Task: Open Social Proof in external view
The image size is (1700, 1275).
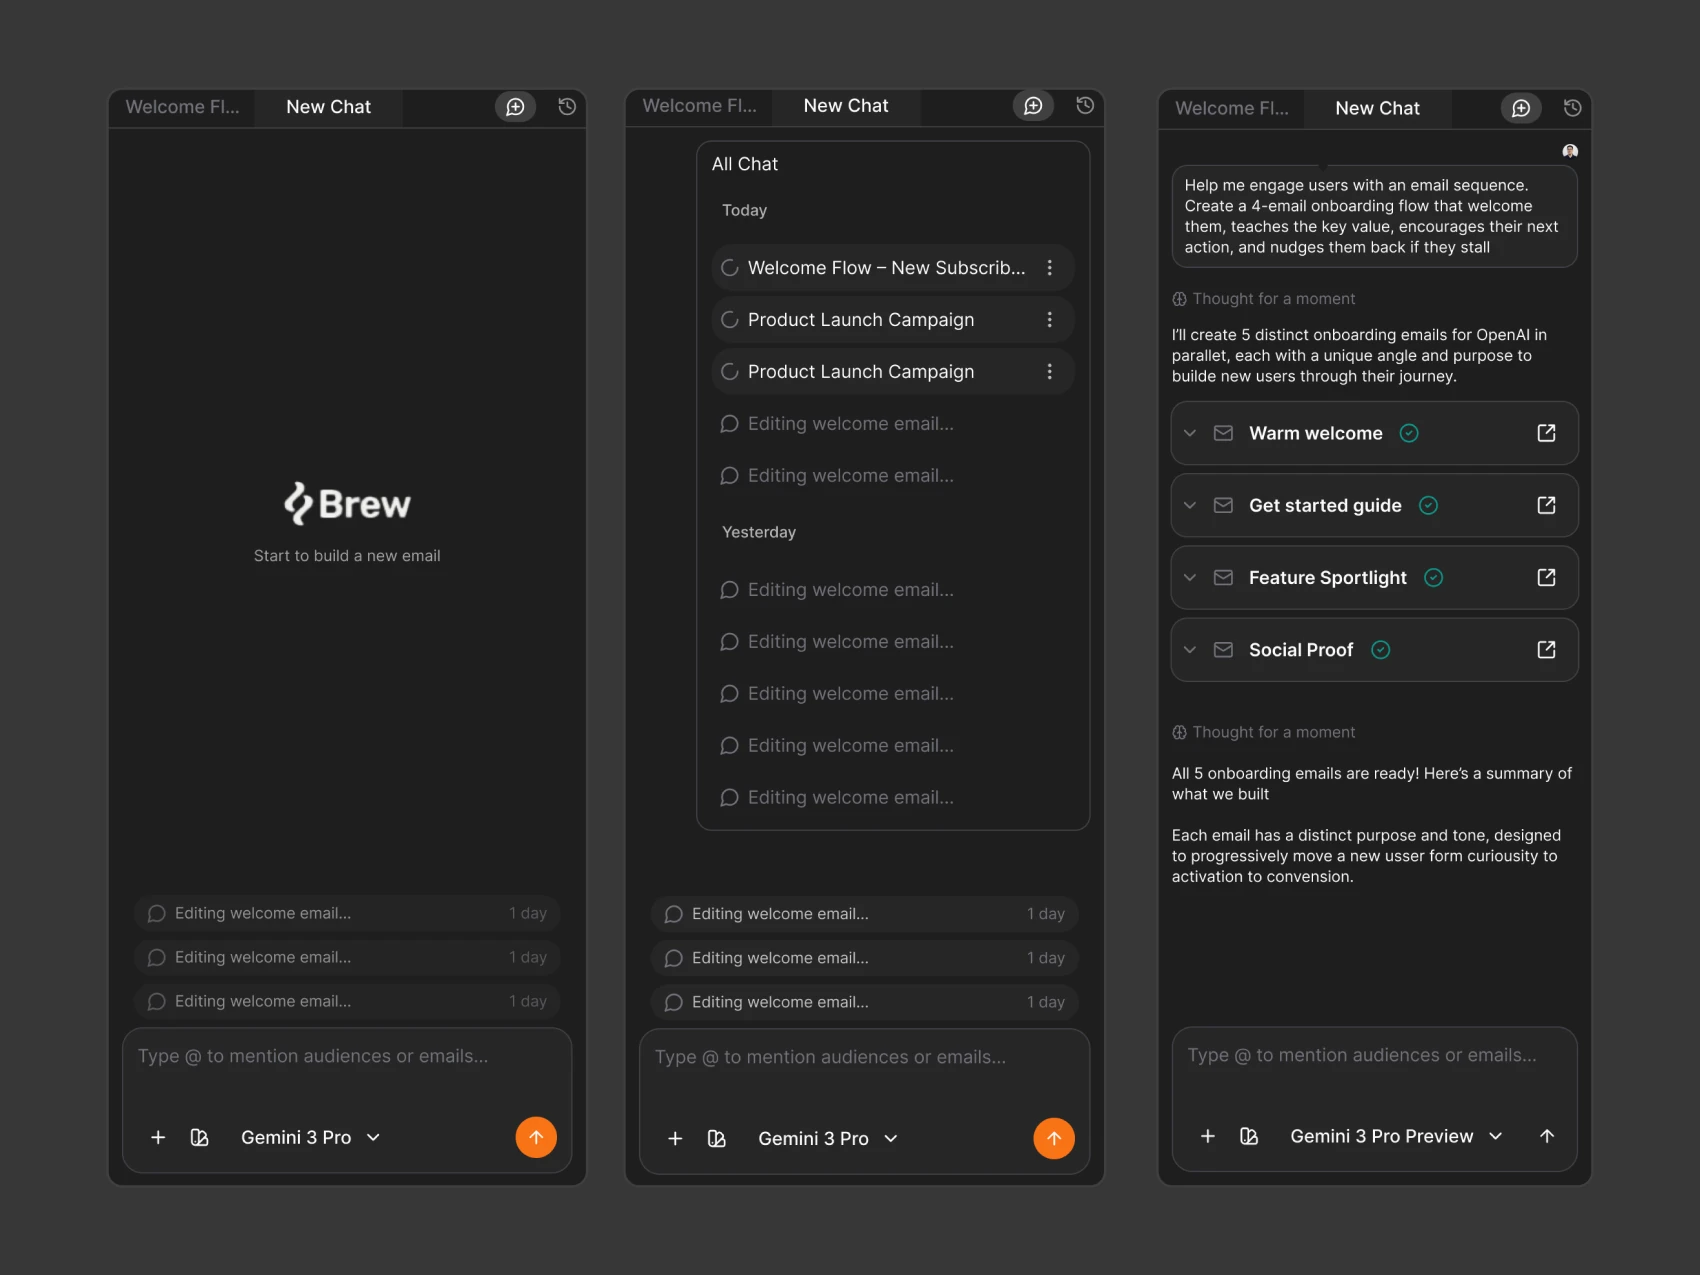Action: pos(1546,650)
